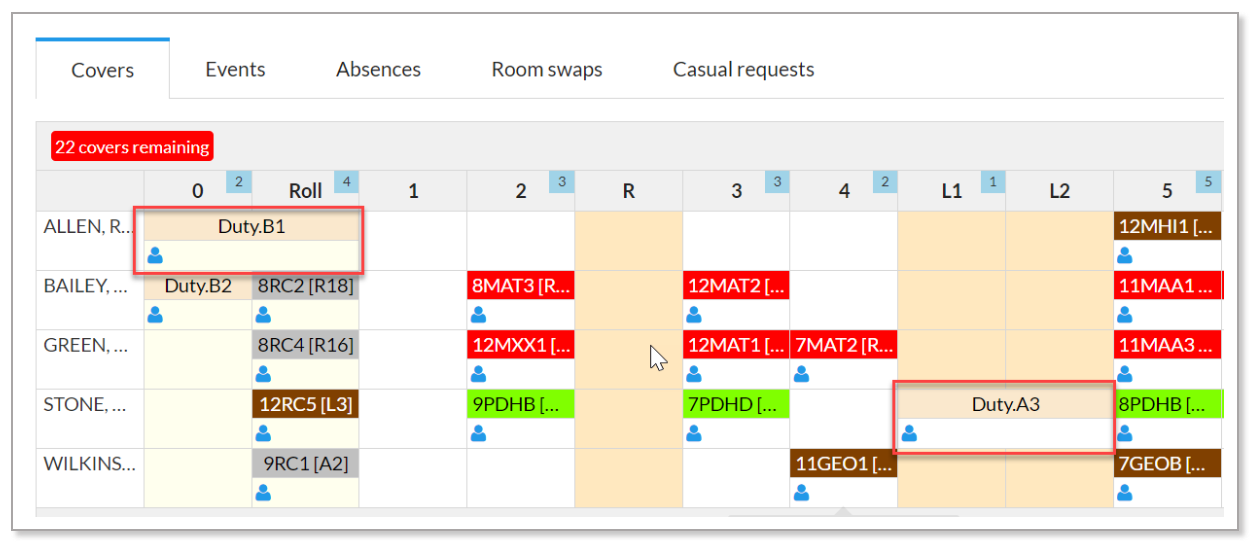
Task: Click the 22 covers remaining badge
Action: (132, 147)
